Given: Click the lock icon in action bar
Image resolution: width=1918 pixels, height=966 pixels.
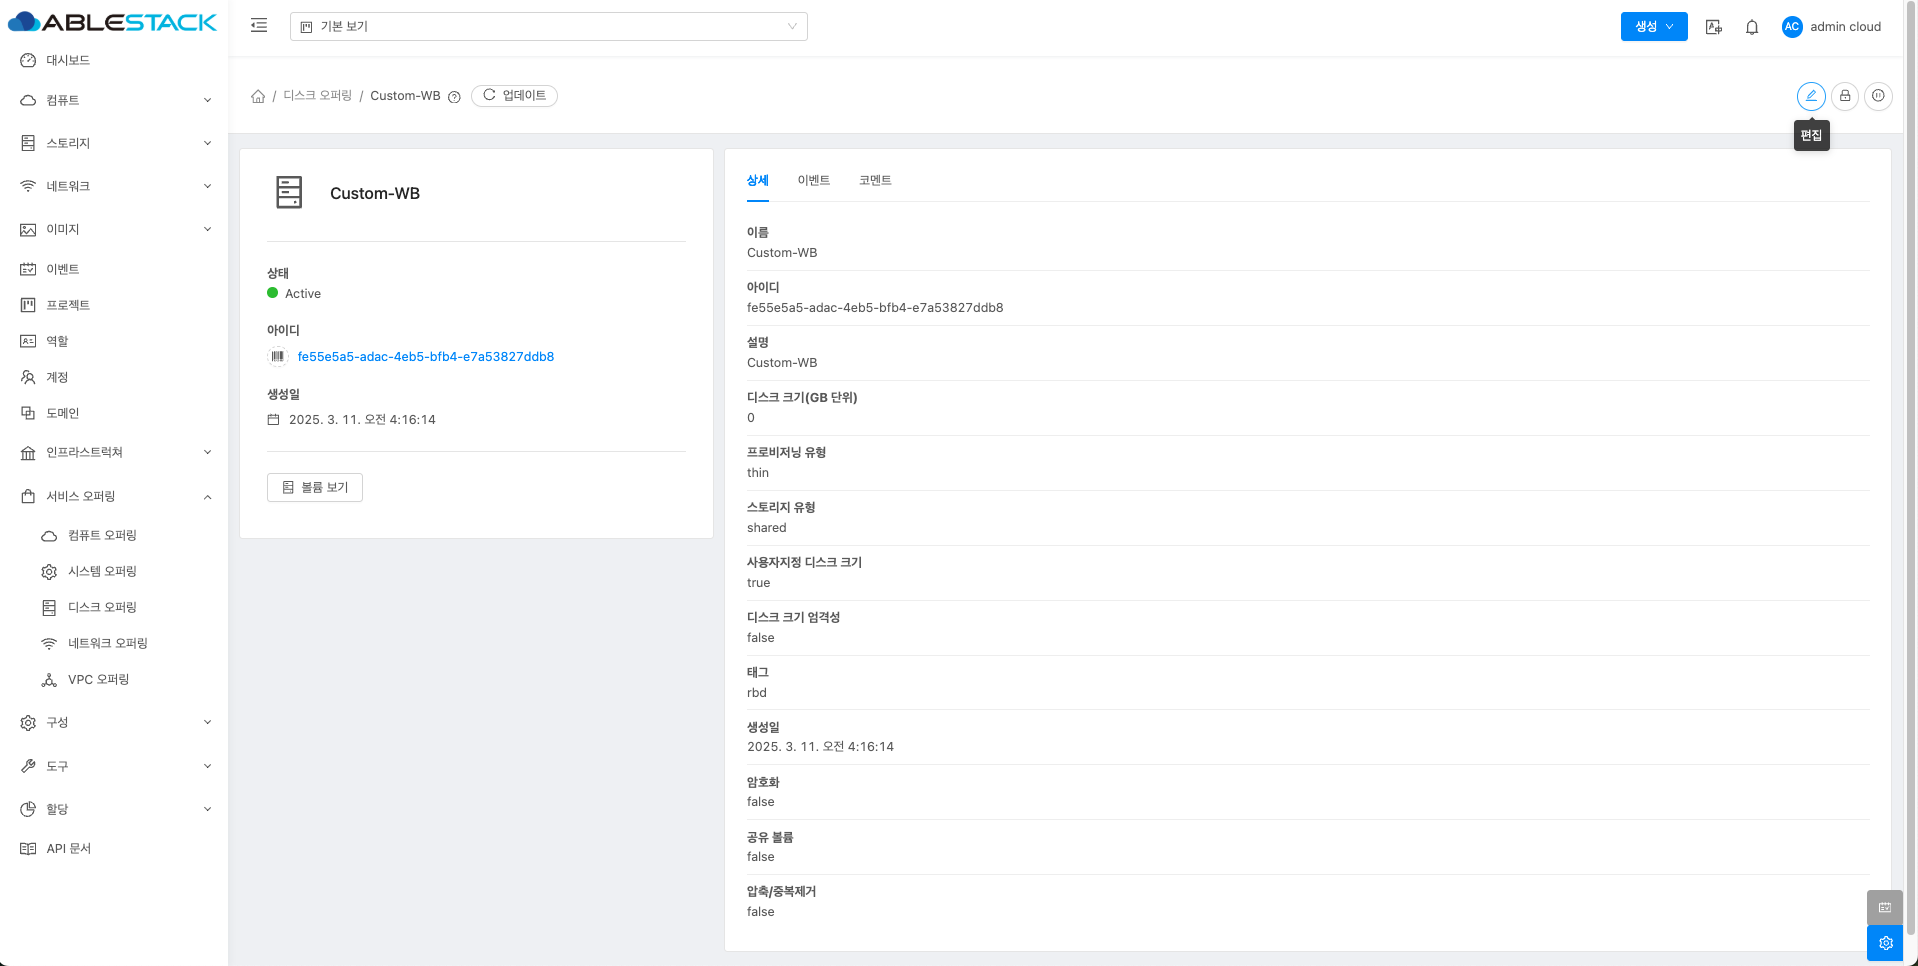Looking at the screenshot, I should (1844, 96).
